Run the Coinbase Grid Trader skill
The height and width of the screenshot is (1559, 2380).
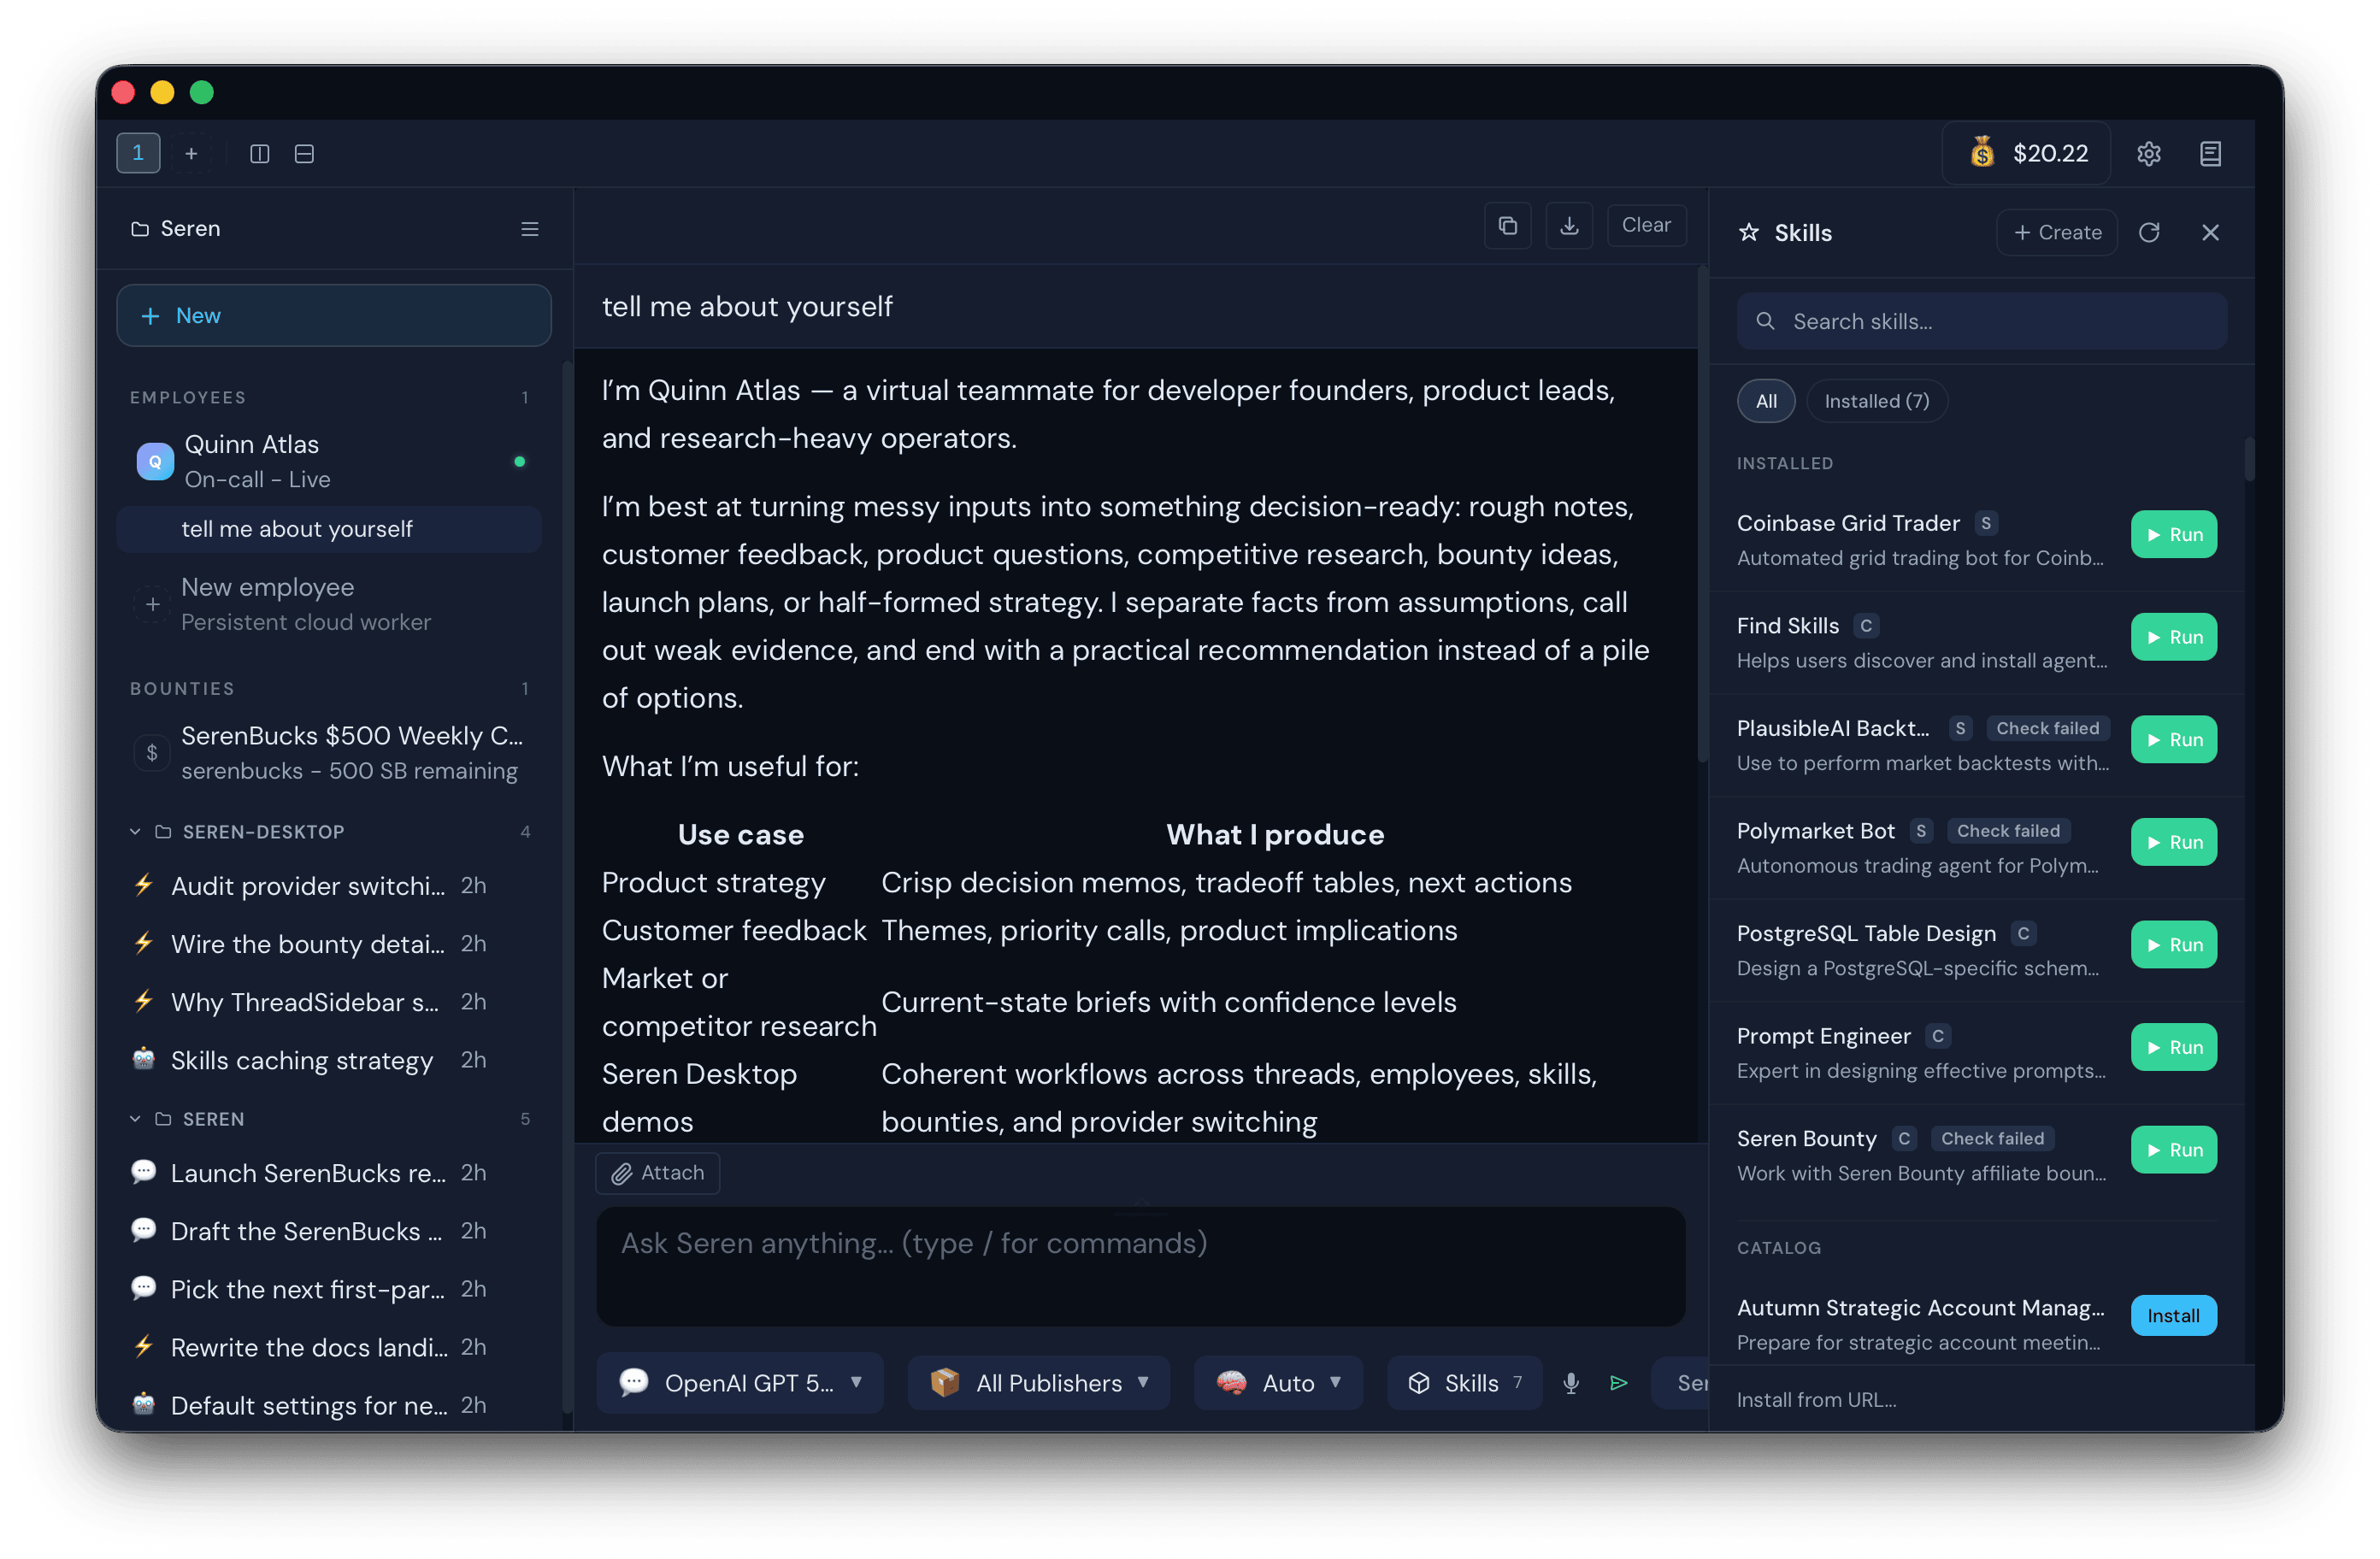click(x=2173, y=534)
